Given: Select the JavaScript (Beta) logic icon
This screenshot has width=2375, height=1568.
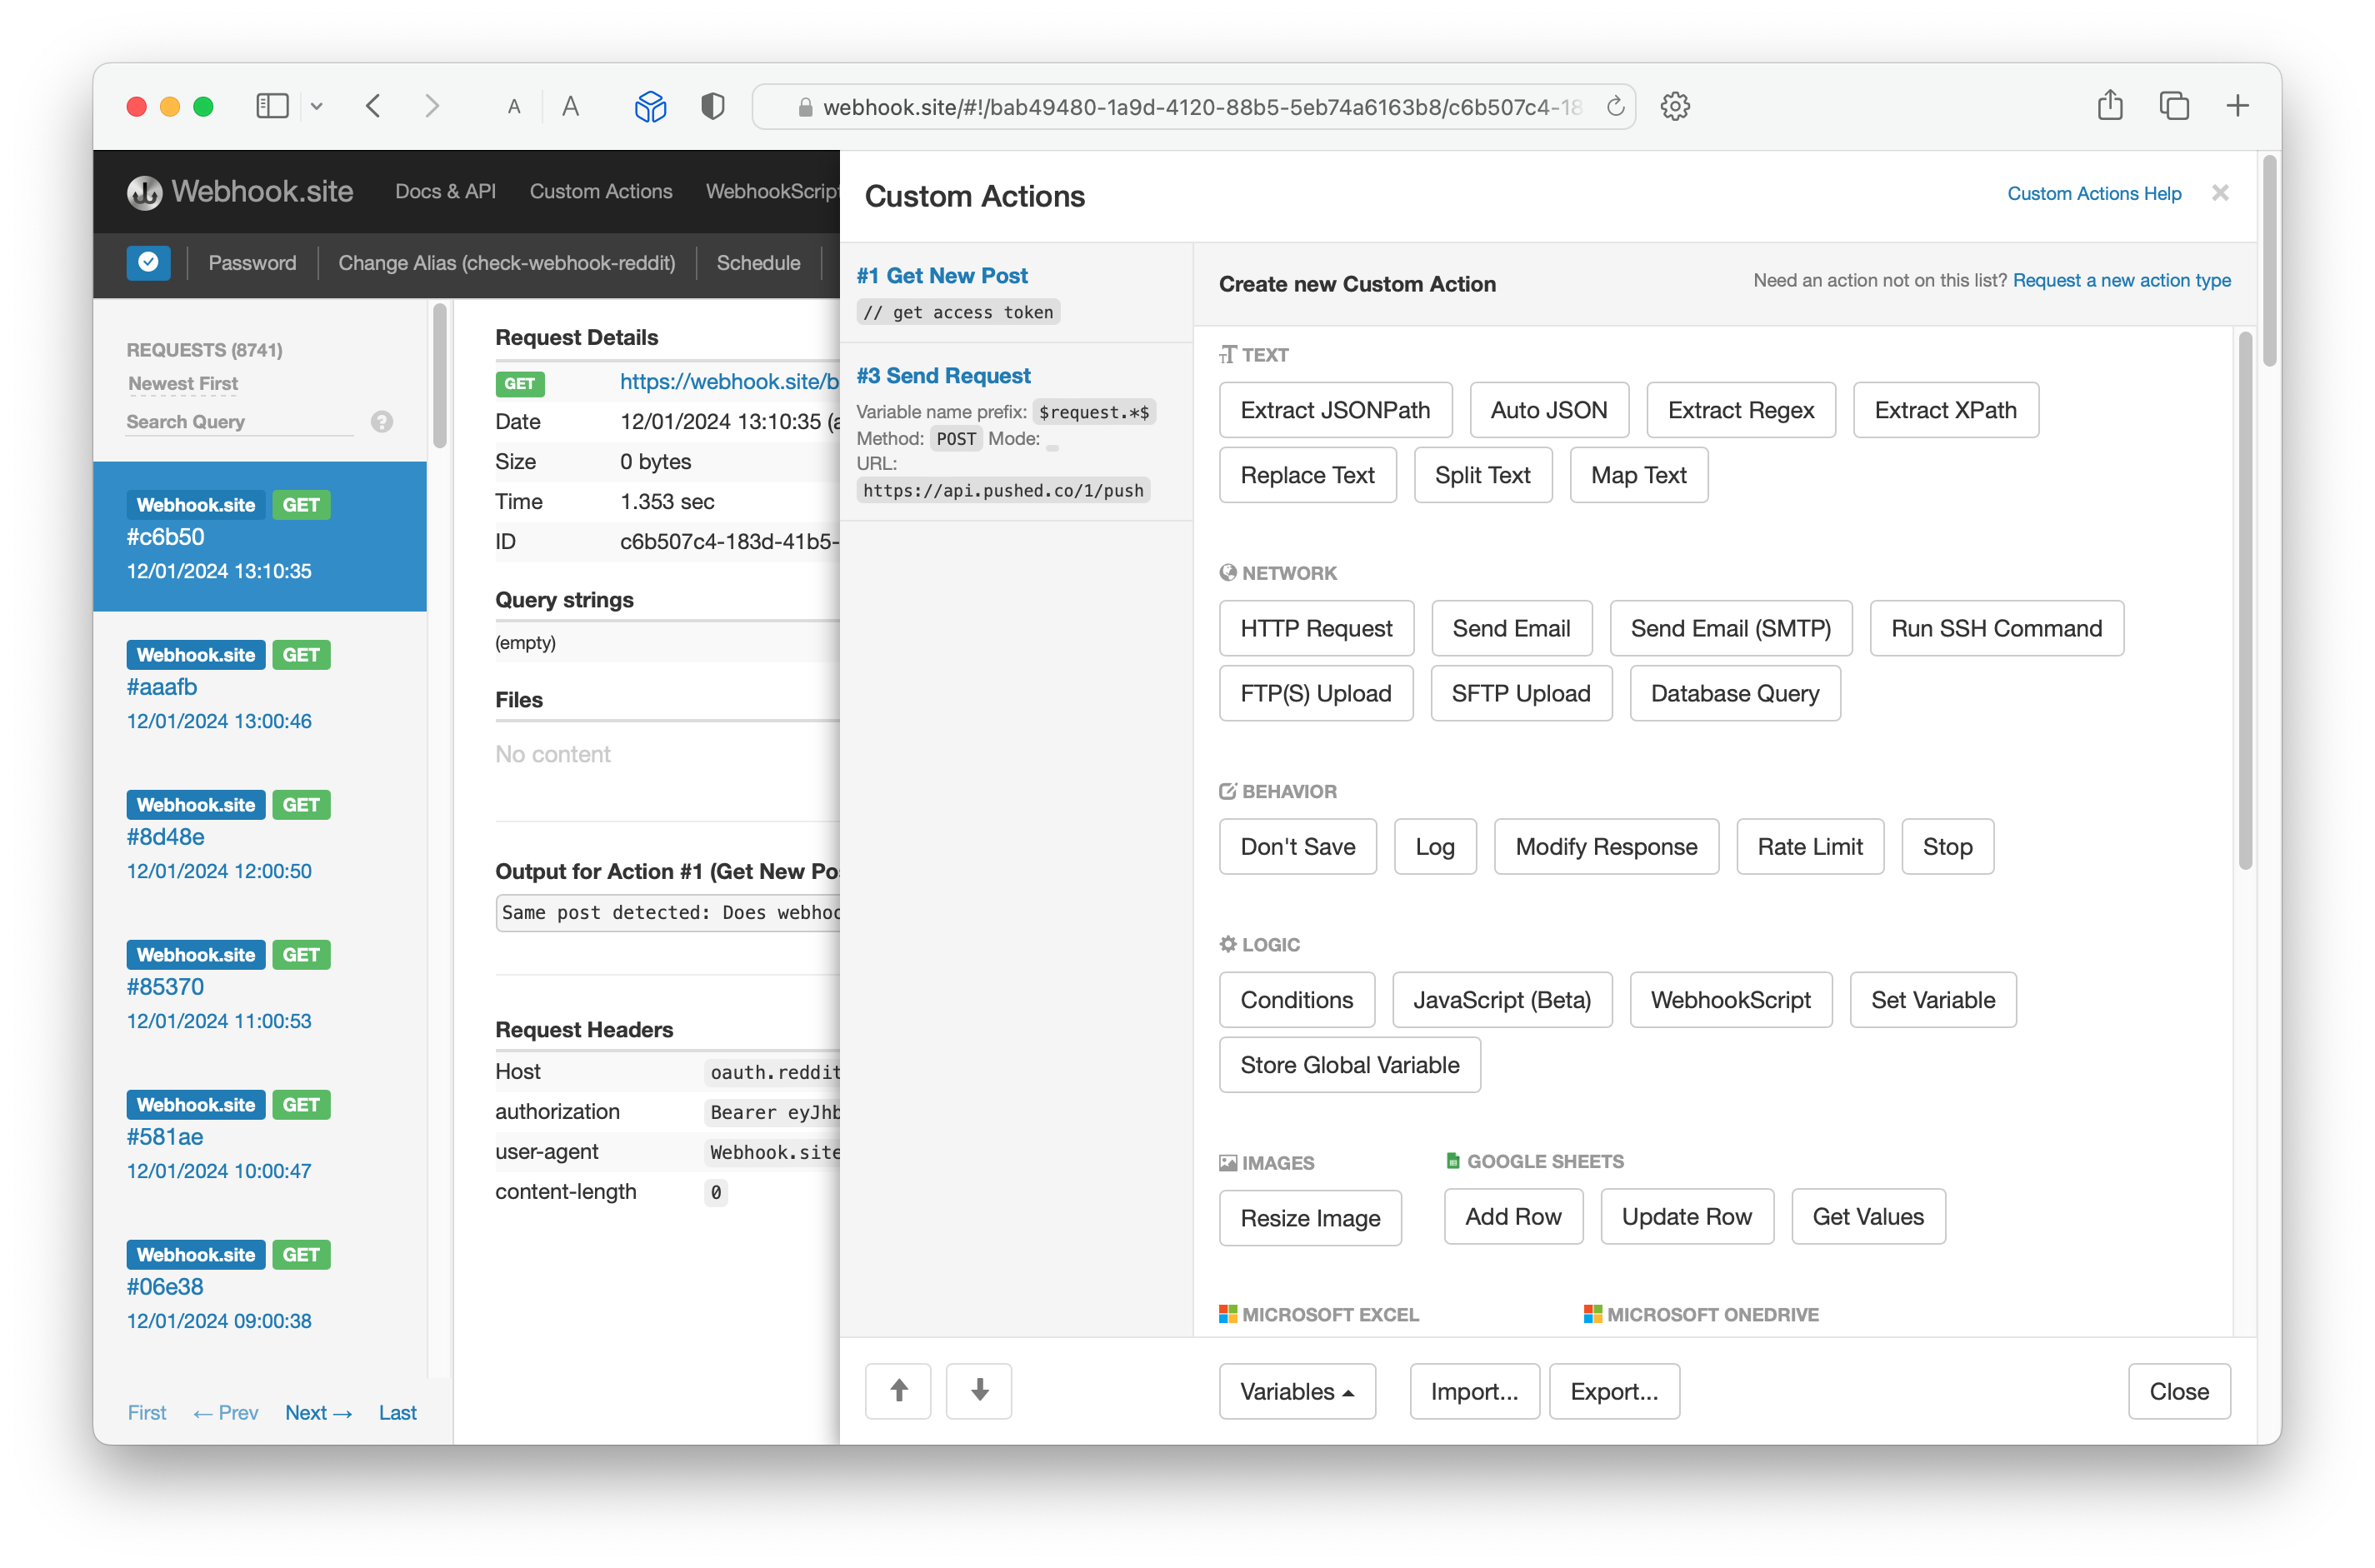Looking at the screenshot, I should click(x=1503, y=999).
